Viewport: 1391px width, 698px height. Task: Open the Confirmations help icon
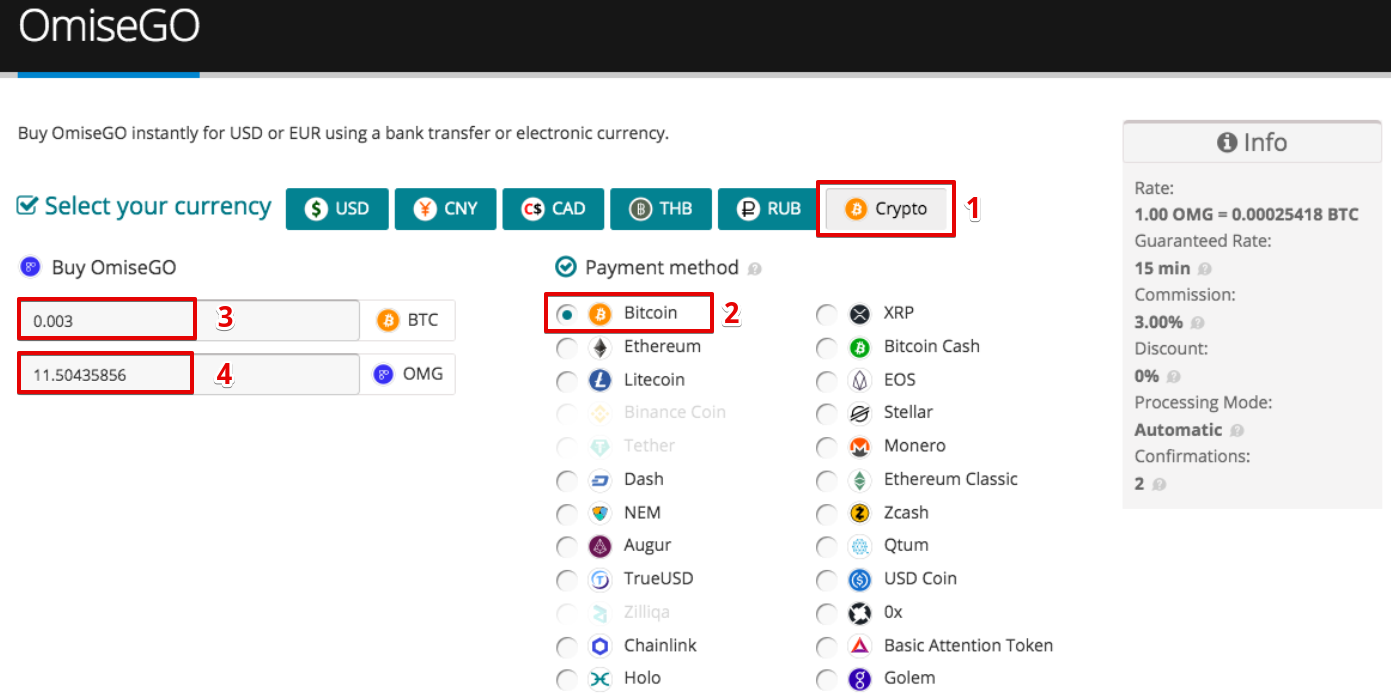(1159, 485)
